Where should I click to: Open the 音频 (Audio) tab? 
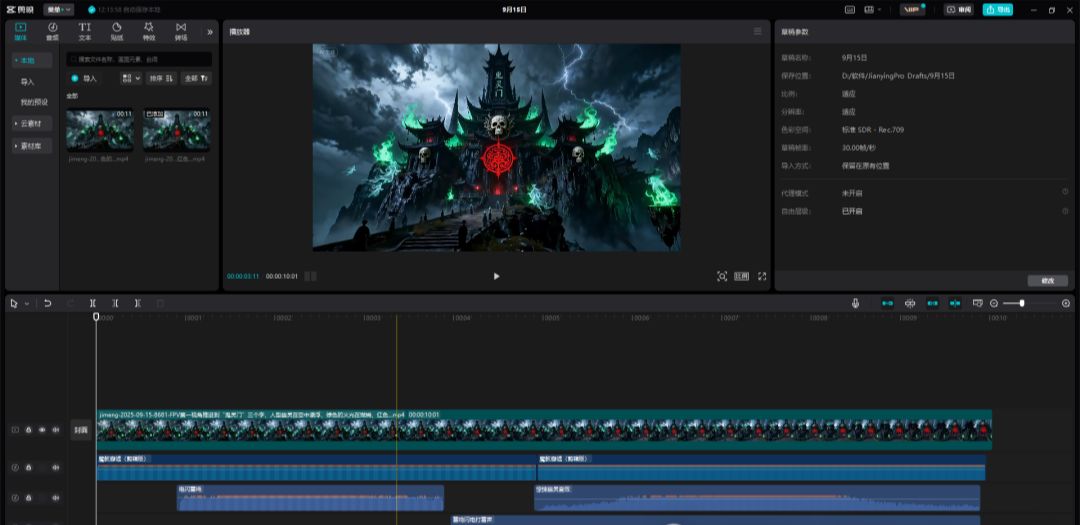coord(52,31)
